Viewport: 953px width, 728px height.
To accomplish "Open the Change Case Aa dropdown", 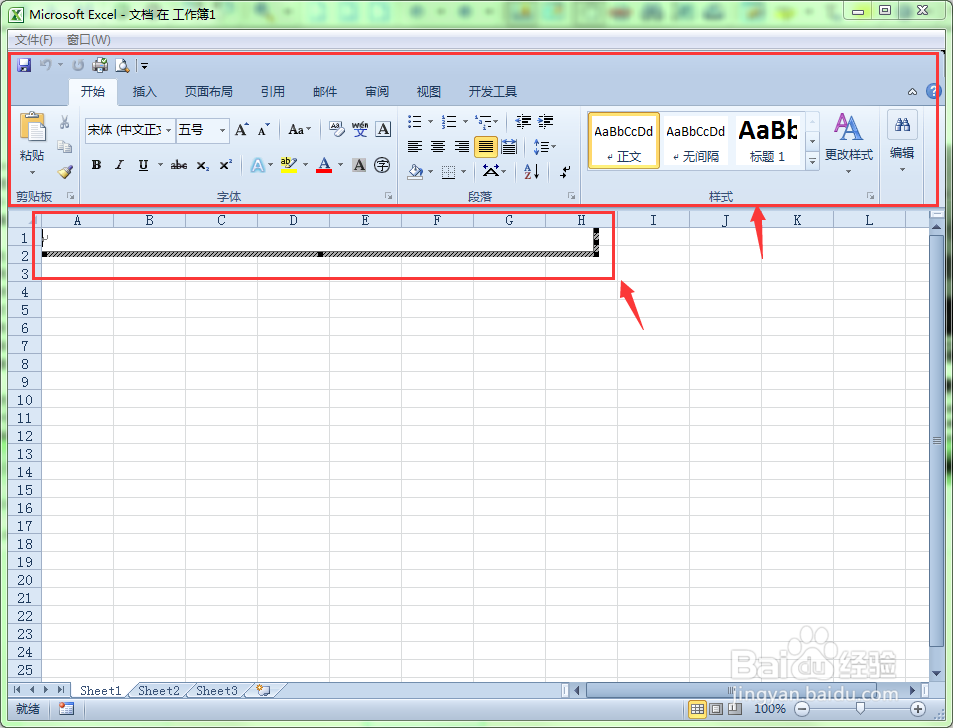I will point(299,129).
